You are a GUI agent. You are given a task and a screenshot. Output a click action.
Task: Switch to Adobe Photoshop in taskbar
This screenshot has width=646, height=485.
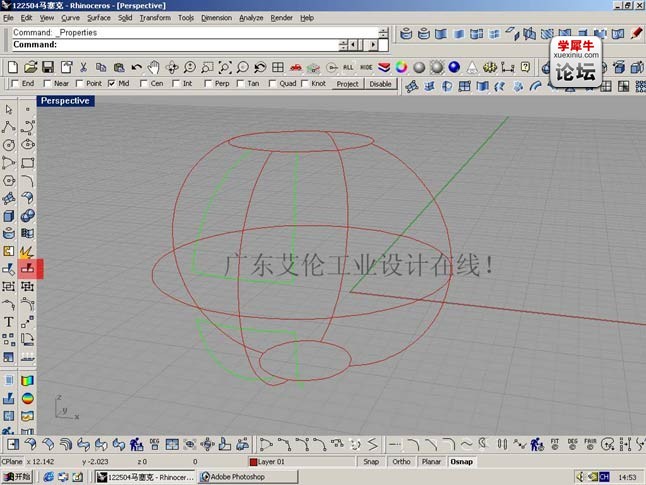[x=248, y=477]
